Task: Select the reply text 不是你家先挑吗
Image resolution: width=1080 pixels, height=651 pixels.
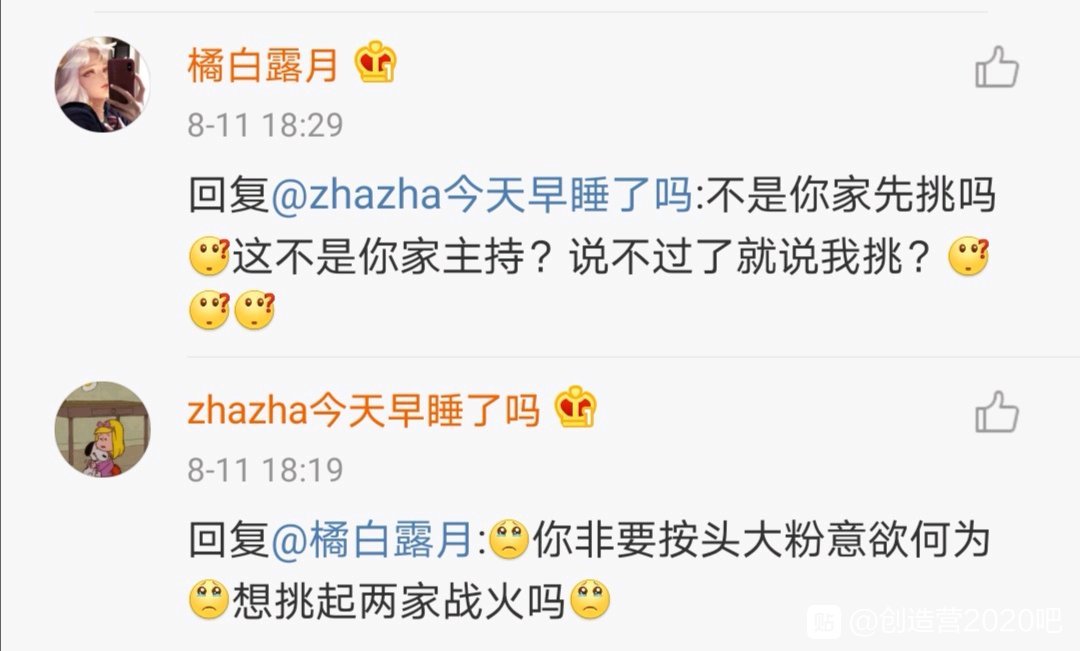Action: (x=851, y=194)
